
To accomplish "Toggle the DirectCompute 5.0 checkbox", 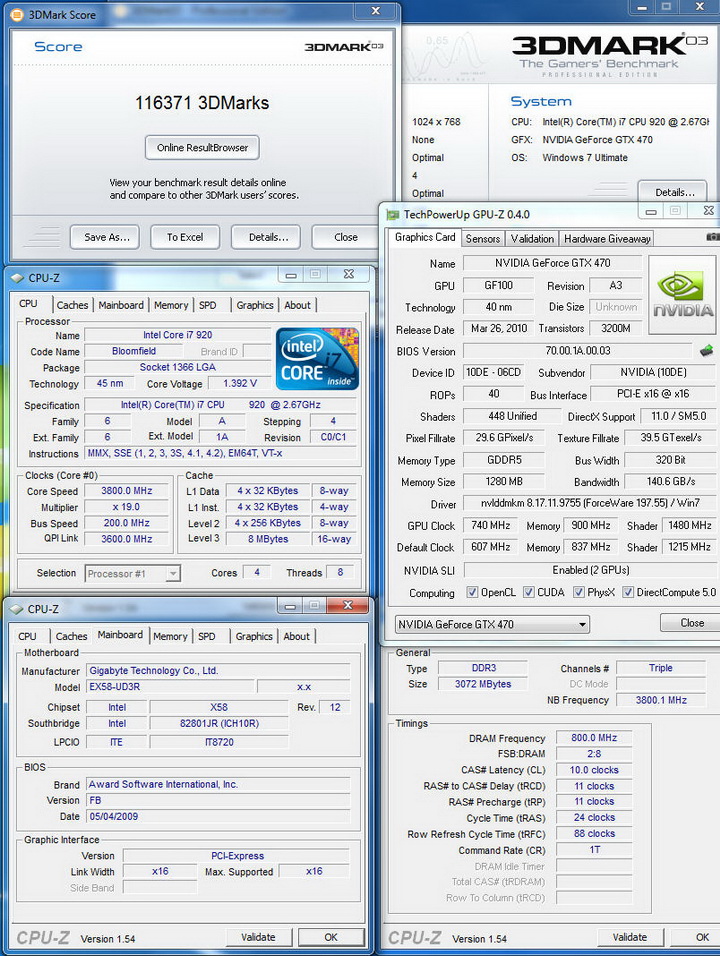I will click(x=627, y=592).
